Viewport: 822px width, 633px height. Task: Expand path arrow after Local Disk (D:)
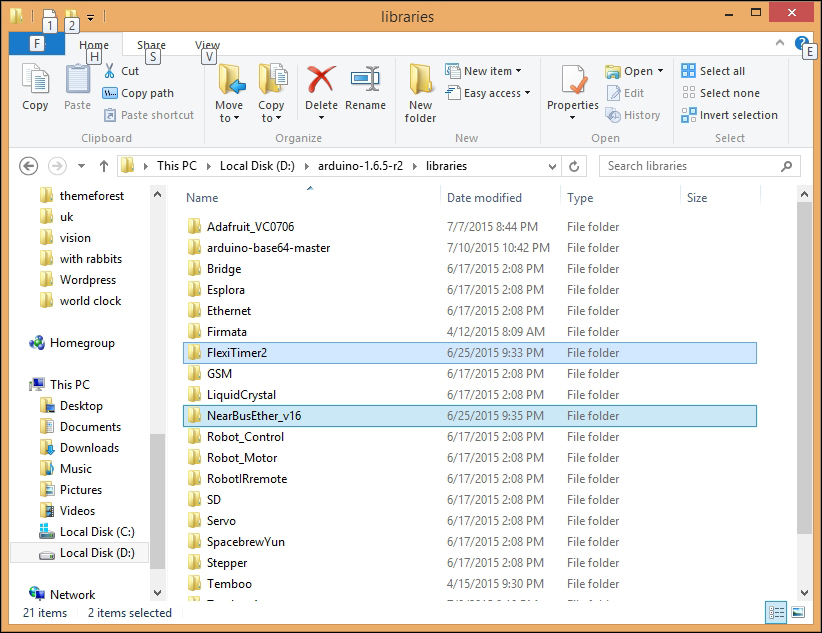tap(307, 166)
